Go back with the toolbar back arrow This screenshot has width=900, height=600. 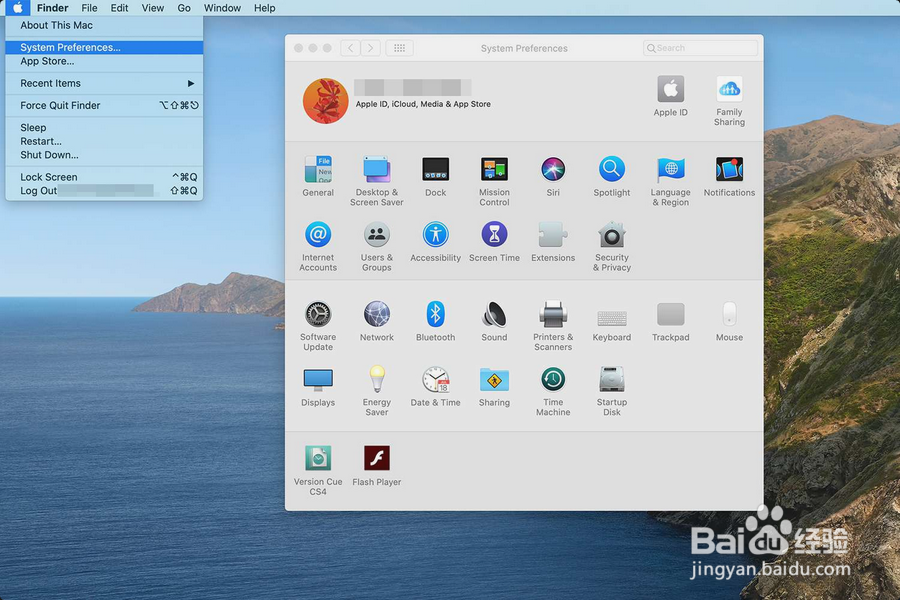pyautogui.click(x=350, y=48)
